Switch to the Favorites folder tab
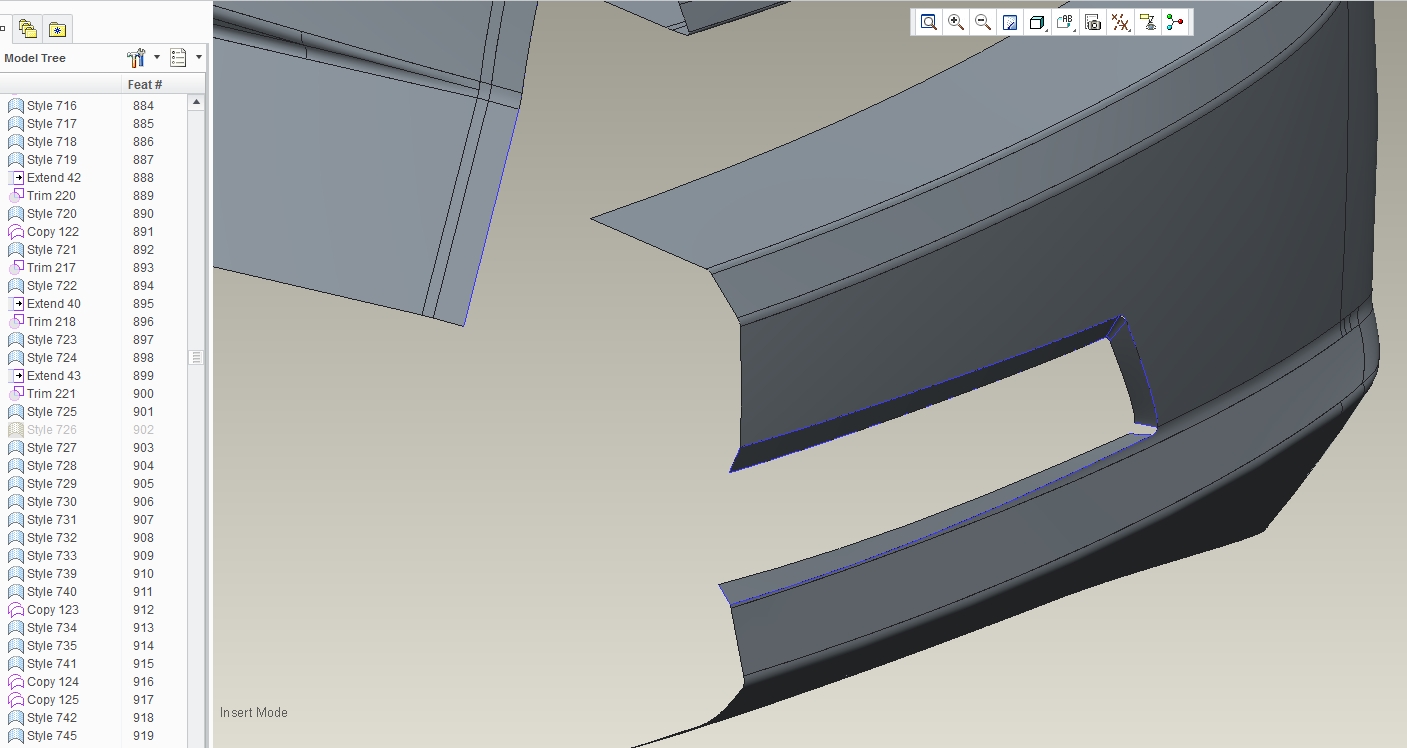 click(57, 29)
